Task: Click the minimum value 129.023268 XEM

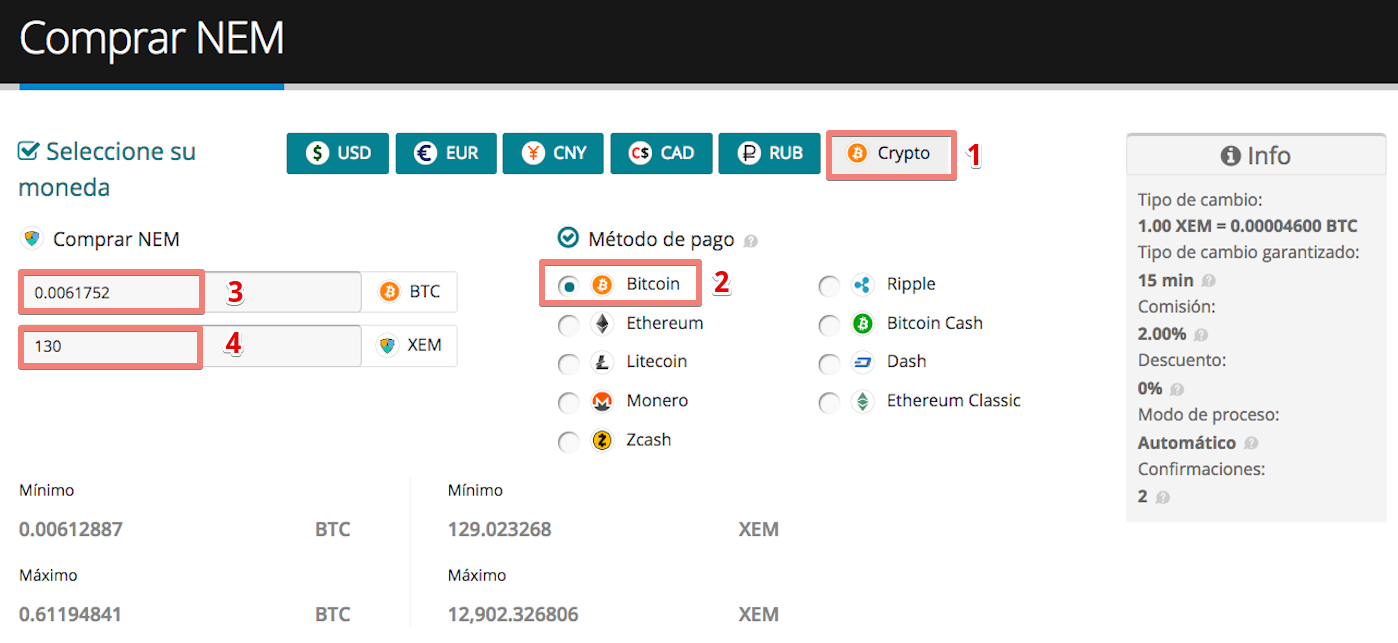Action: (x=500, y=529)
